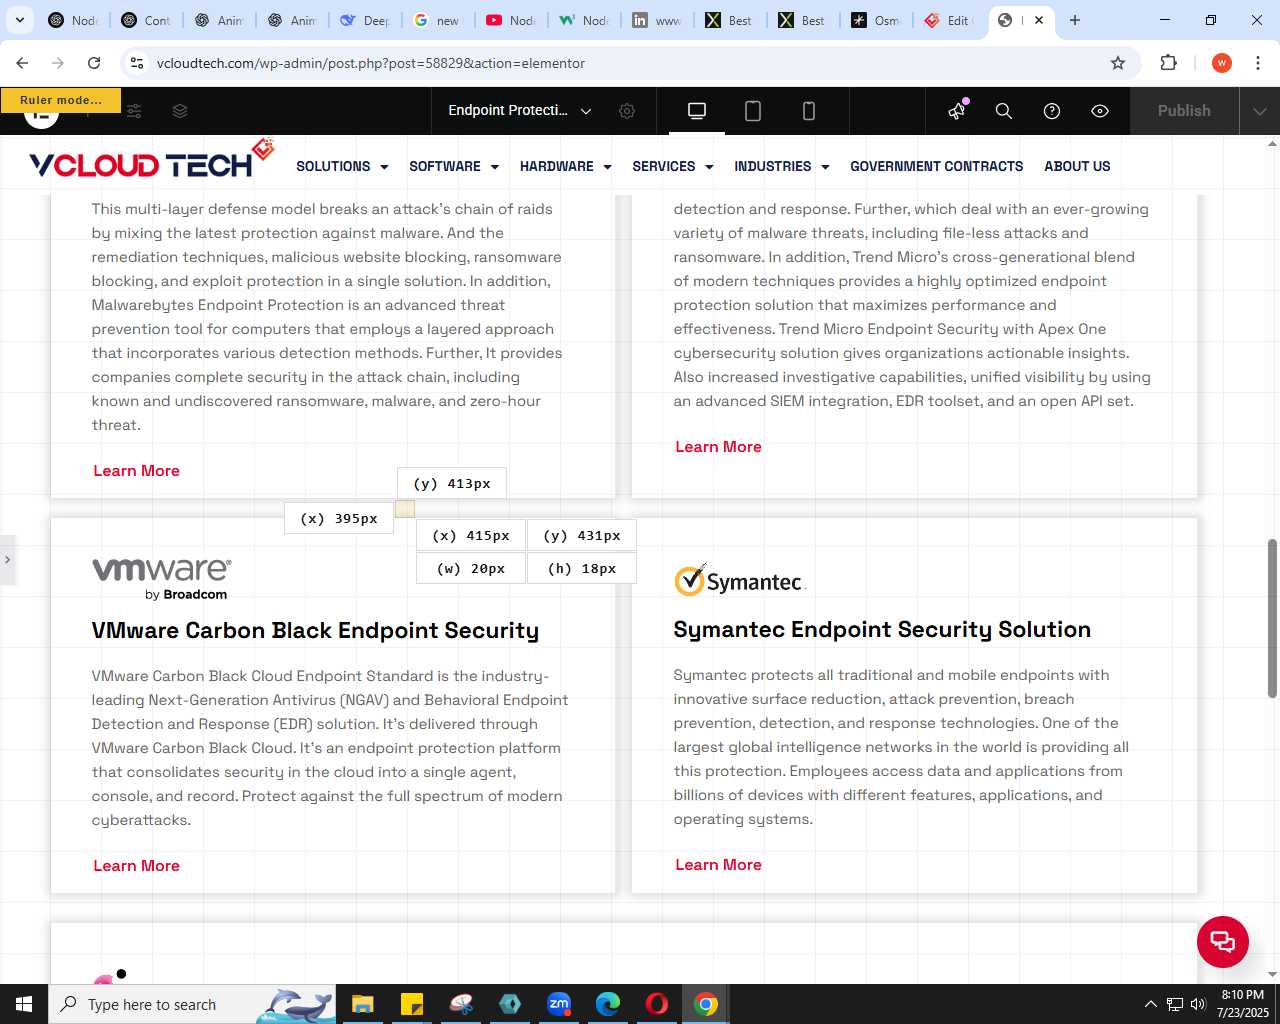
Task: Click Learn More under Trend Micro description
Action: (718, 447)
